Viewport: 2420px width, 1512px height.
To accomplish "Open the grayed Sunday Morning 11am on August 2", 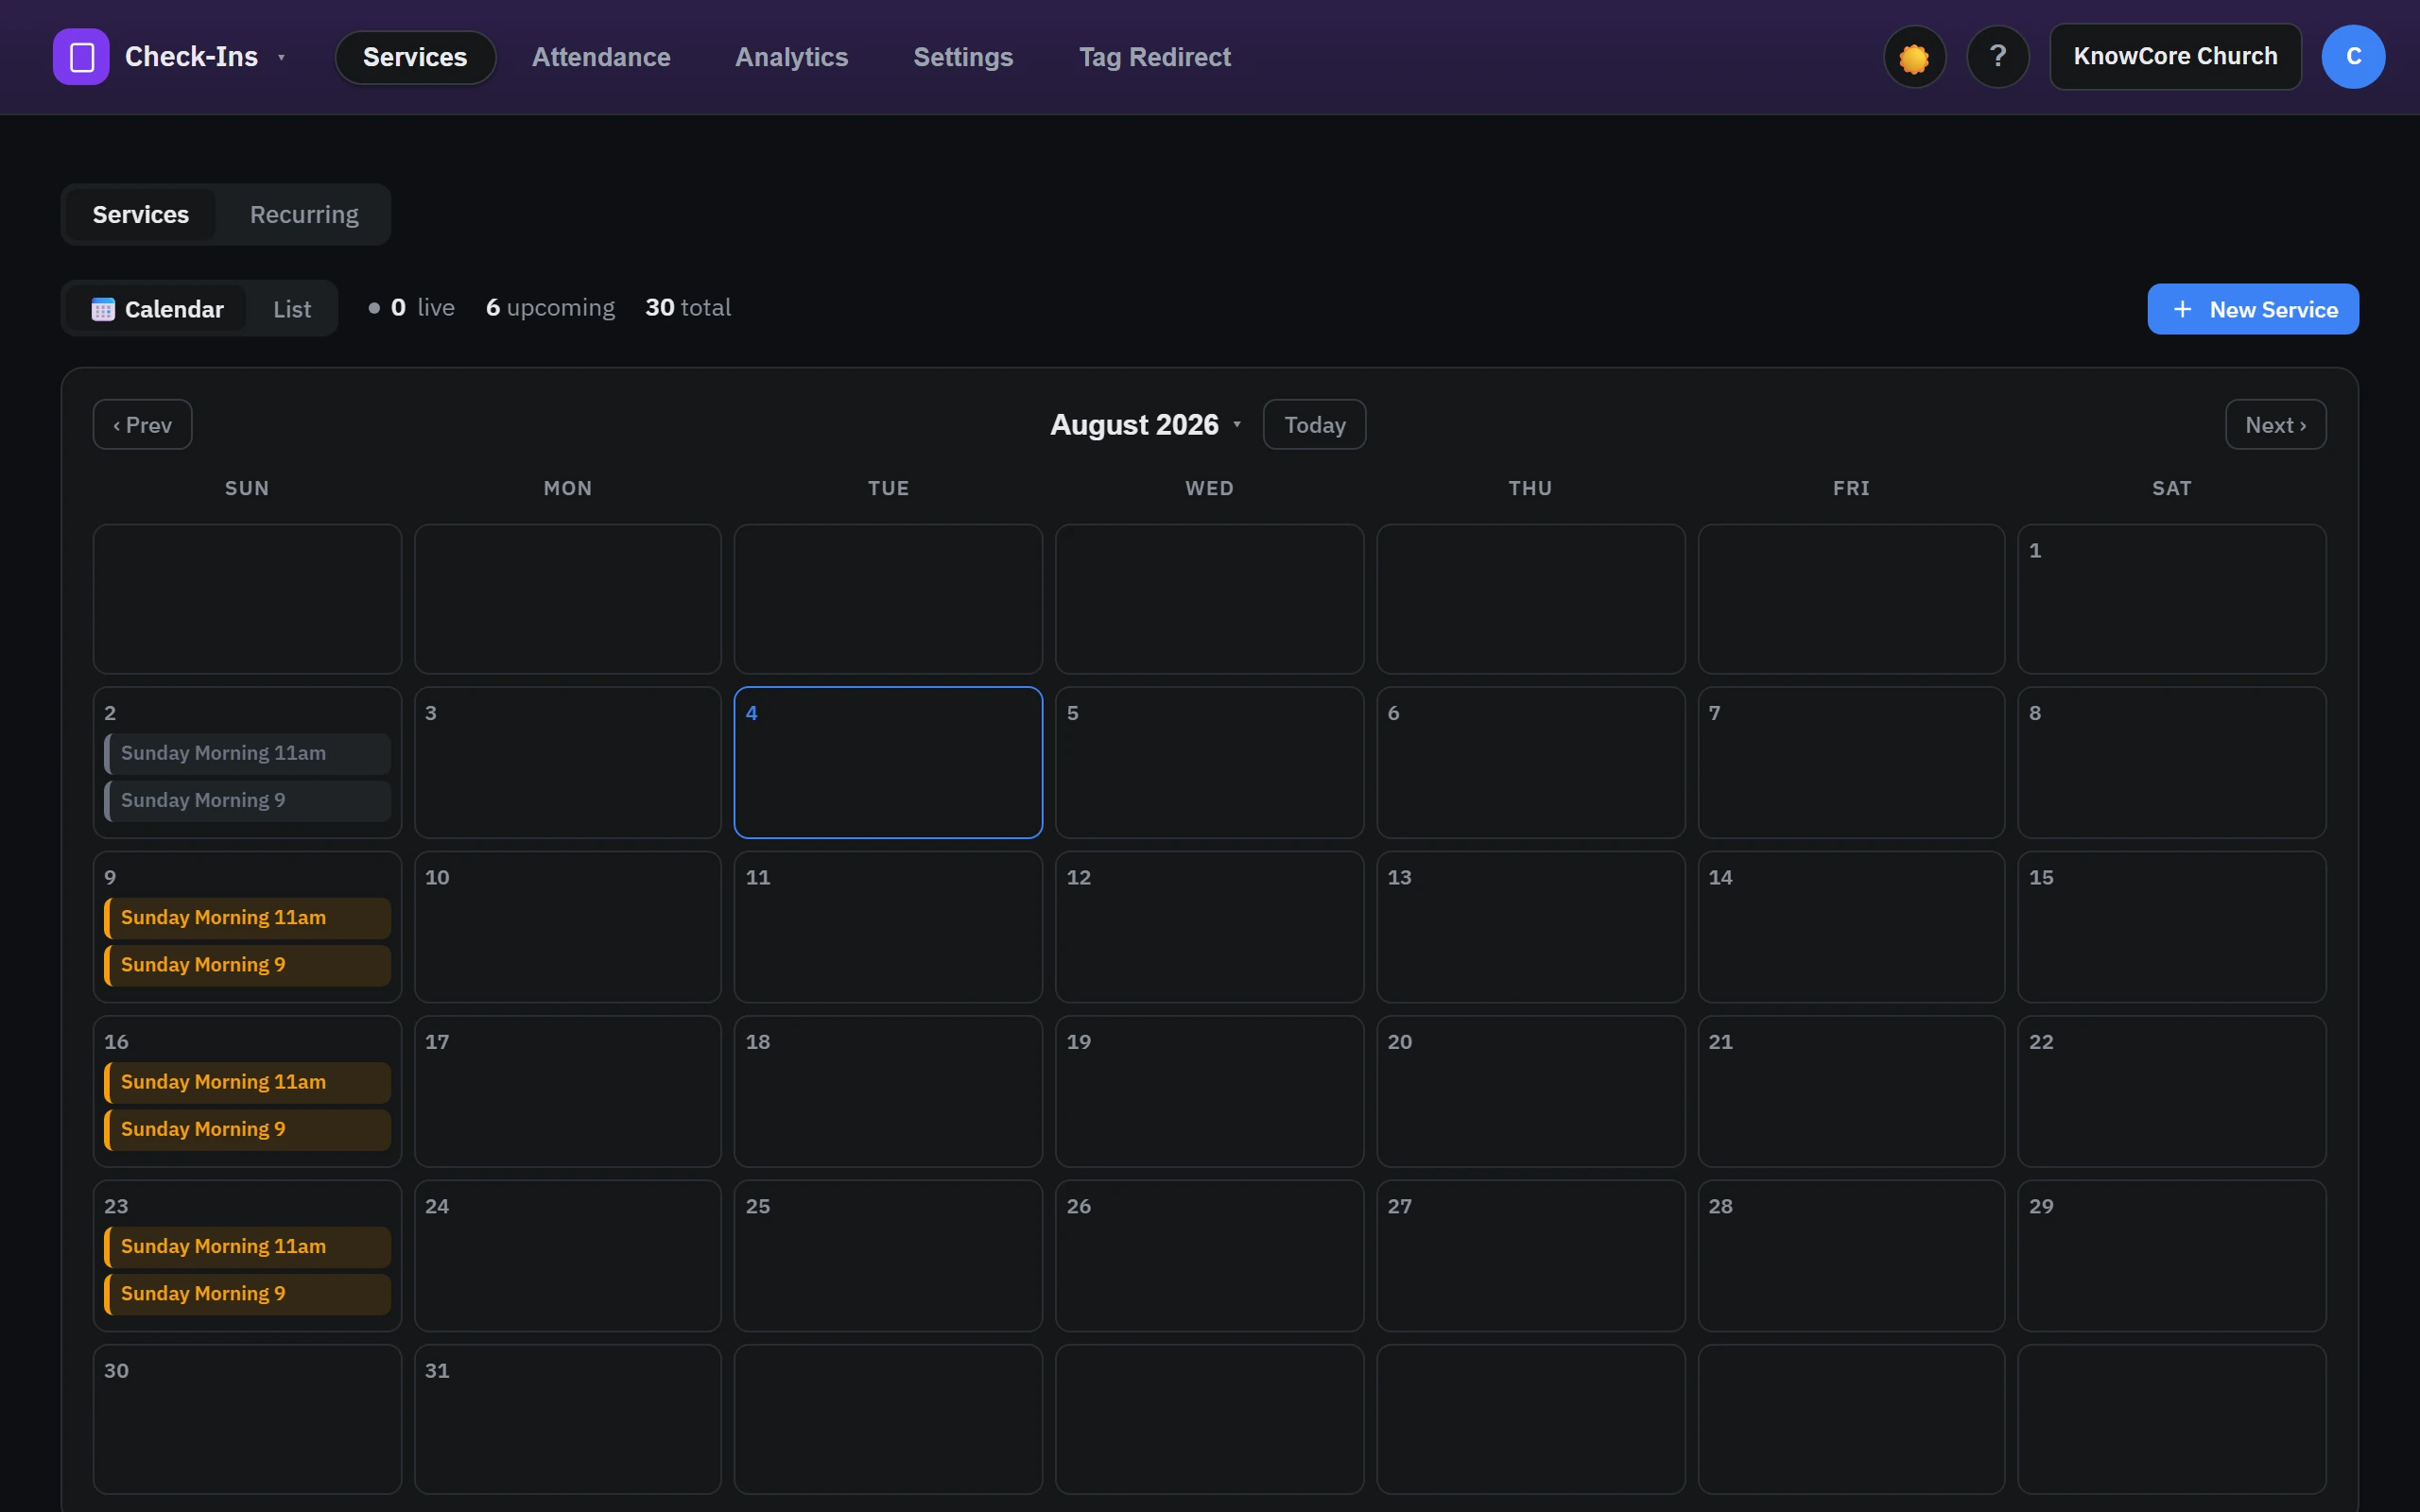I will tap(247, 753).
